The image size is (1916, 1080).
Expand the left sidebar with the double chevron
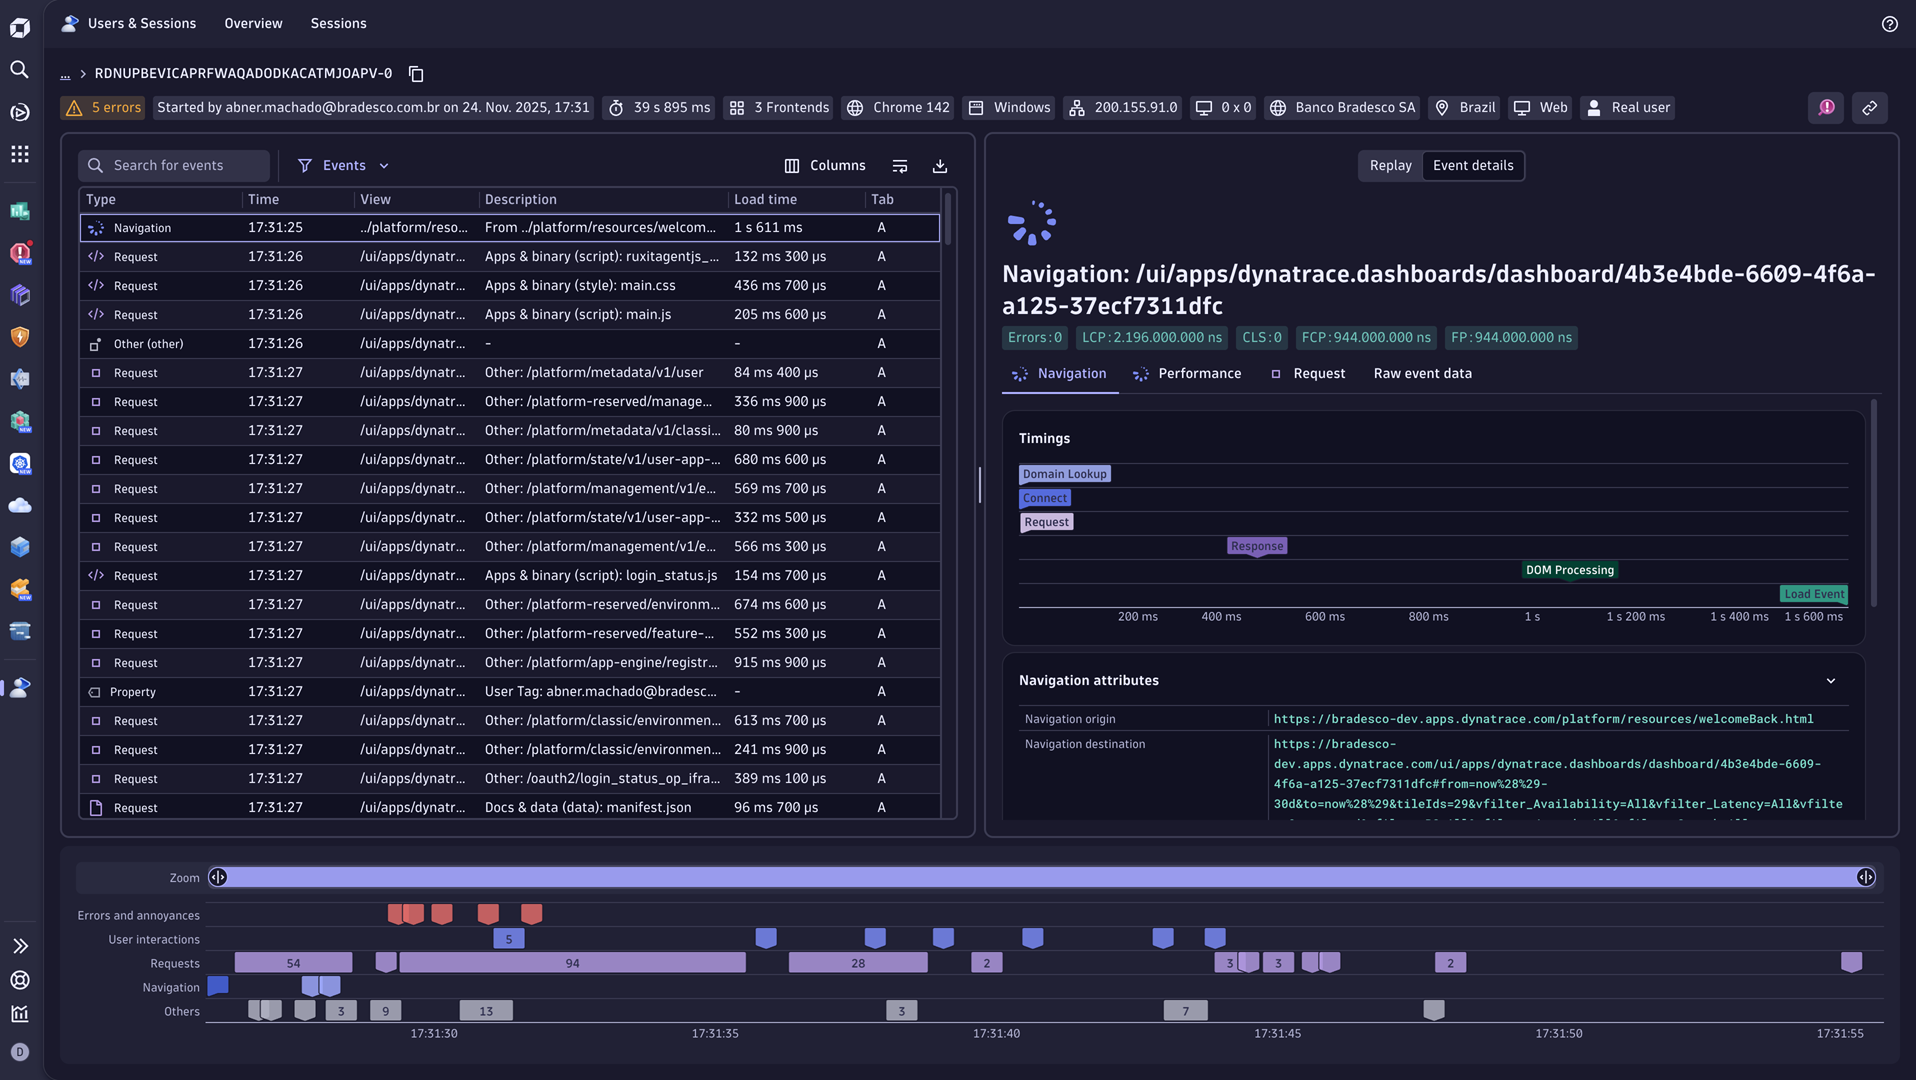tap(19, 946)
